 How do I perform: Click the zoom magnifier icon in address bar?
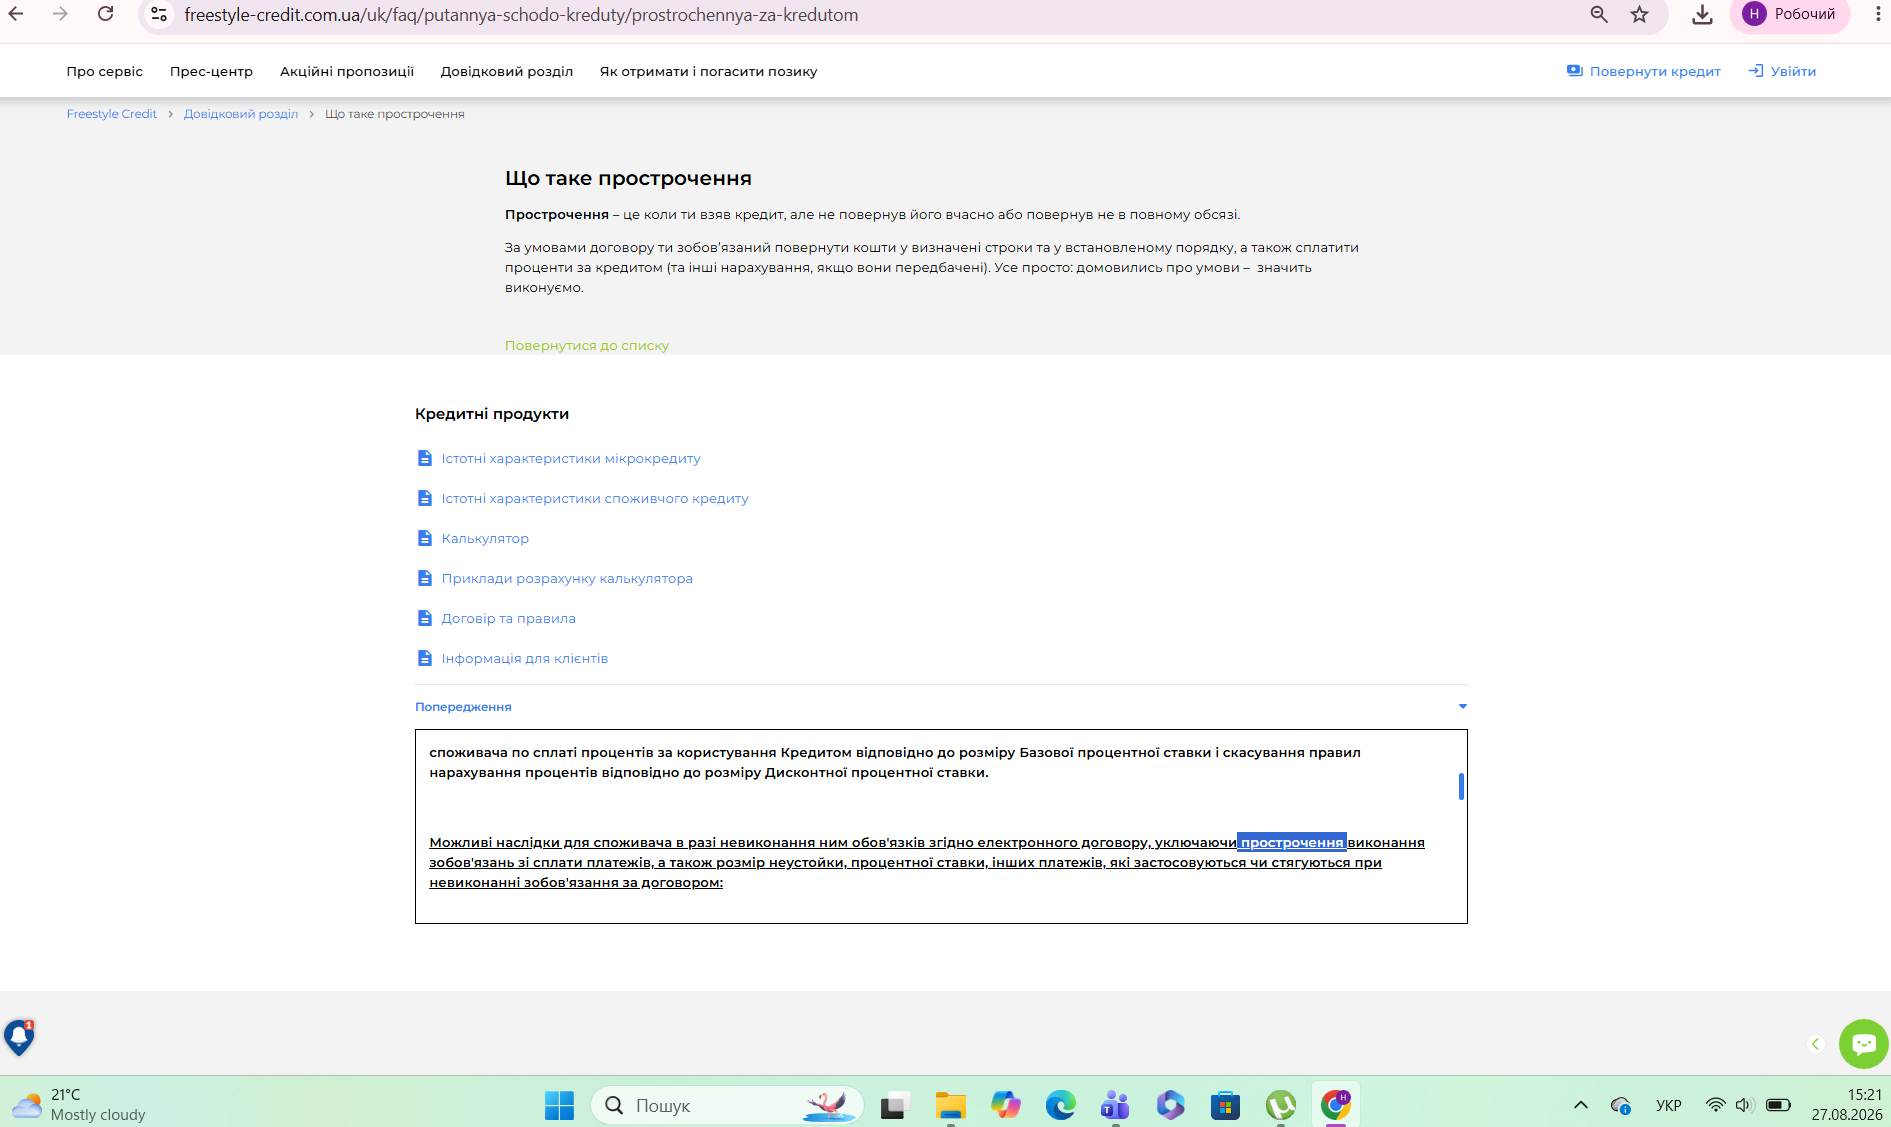pos(1599,14)
